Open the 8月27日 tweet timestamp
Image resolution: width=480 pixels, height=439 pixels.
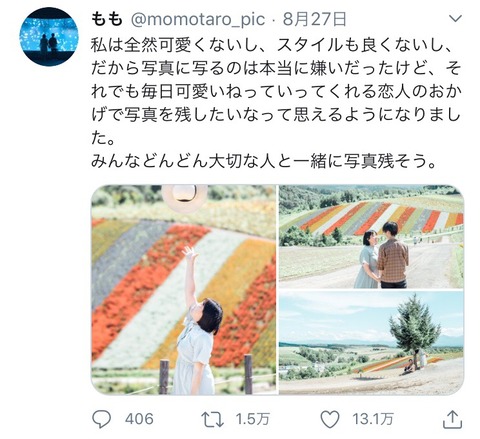pyautogui.click(x=315, y=19)
